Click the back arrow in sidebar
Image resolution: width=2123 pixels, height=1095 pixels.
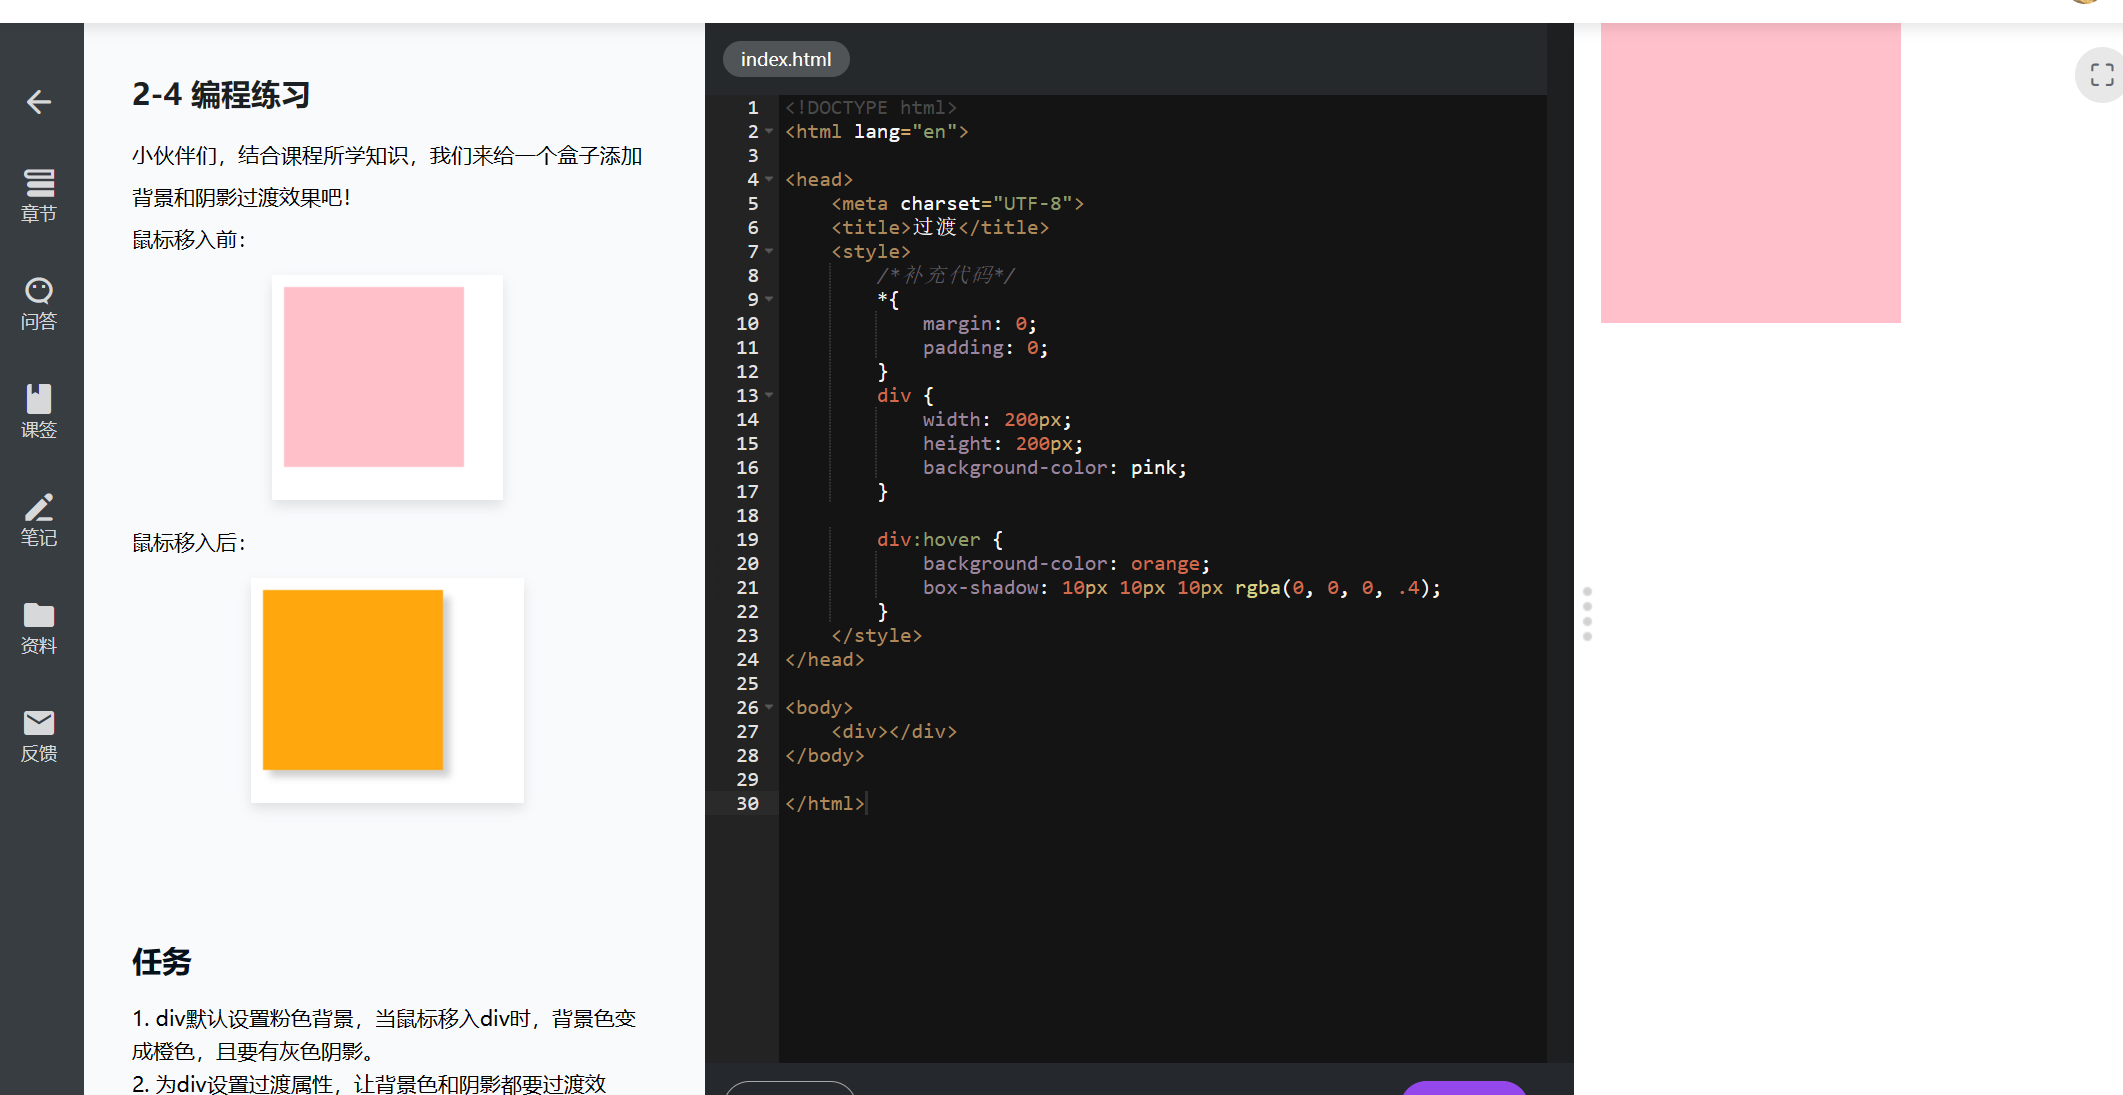click(39, 102)
